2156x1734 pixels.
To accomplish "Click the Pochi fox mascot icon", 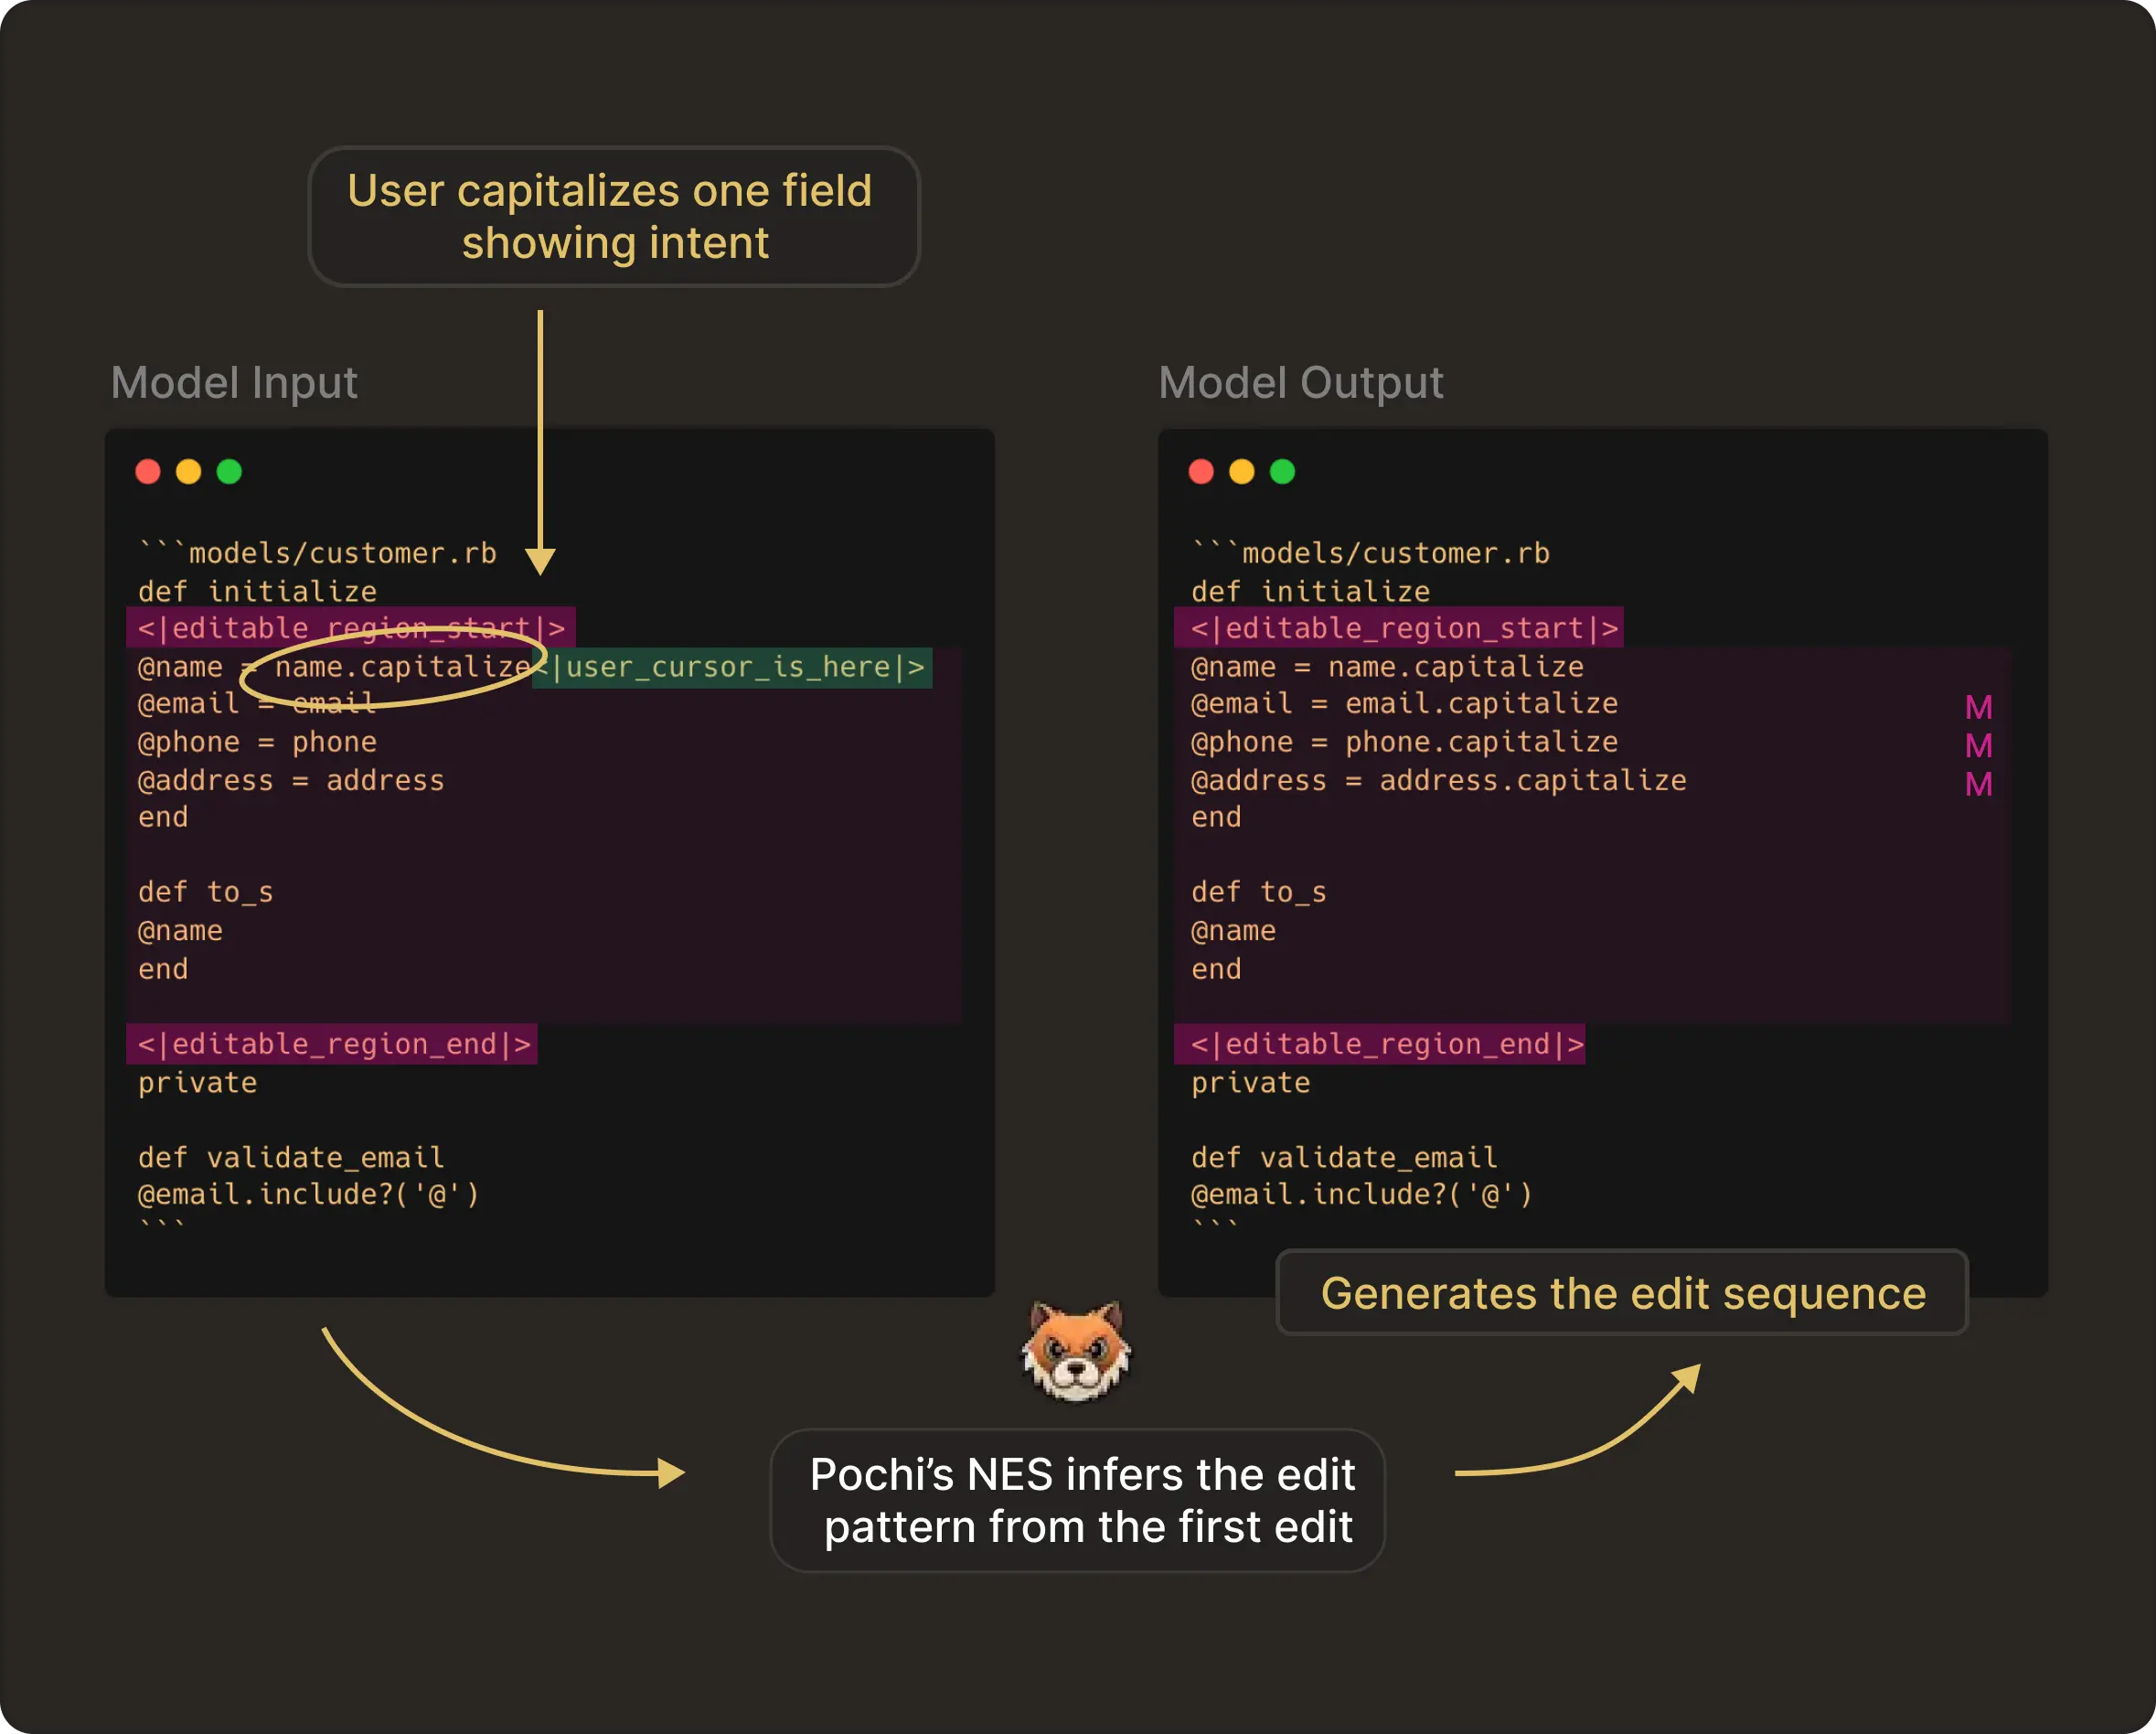I will pyautogui.click(x=1076, y=1350).
